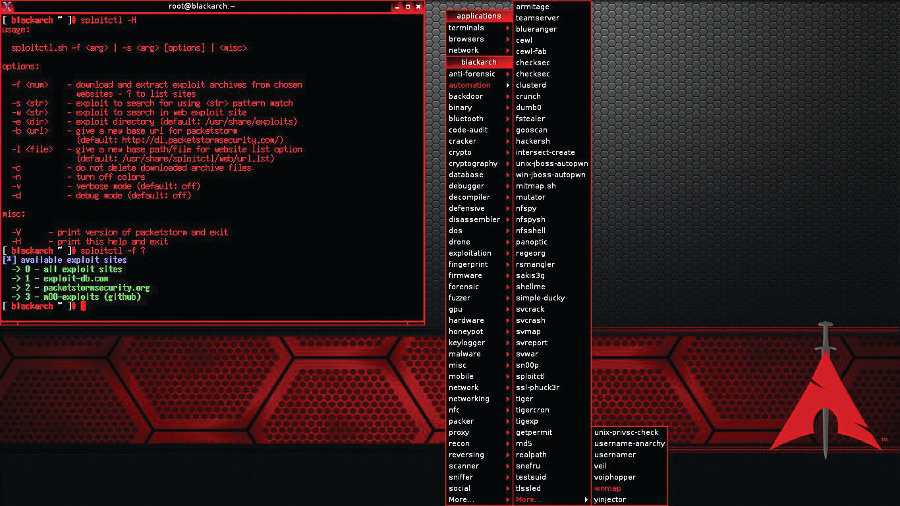Launch clusterd tool
Screen dimensions: 900x506
(x=531, y=85)
